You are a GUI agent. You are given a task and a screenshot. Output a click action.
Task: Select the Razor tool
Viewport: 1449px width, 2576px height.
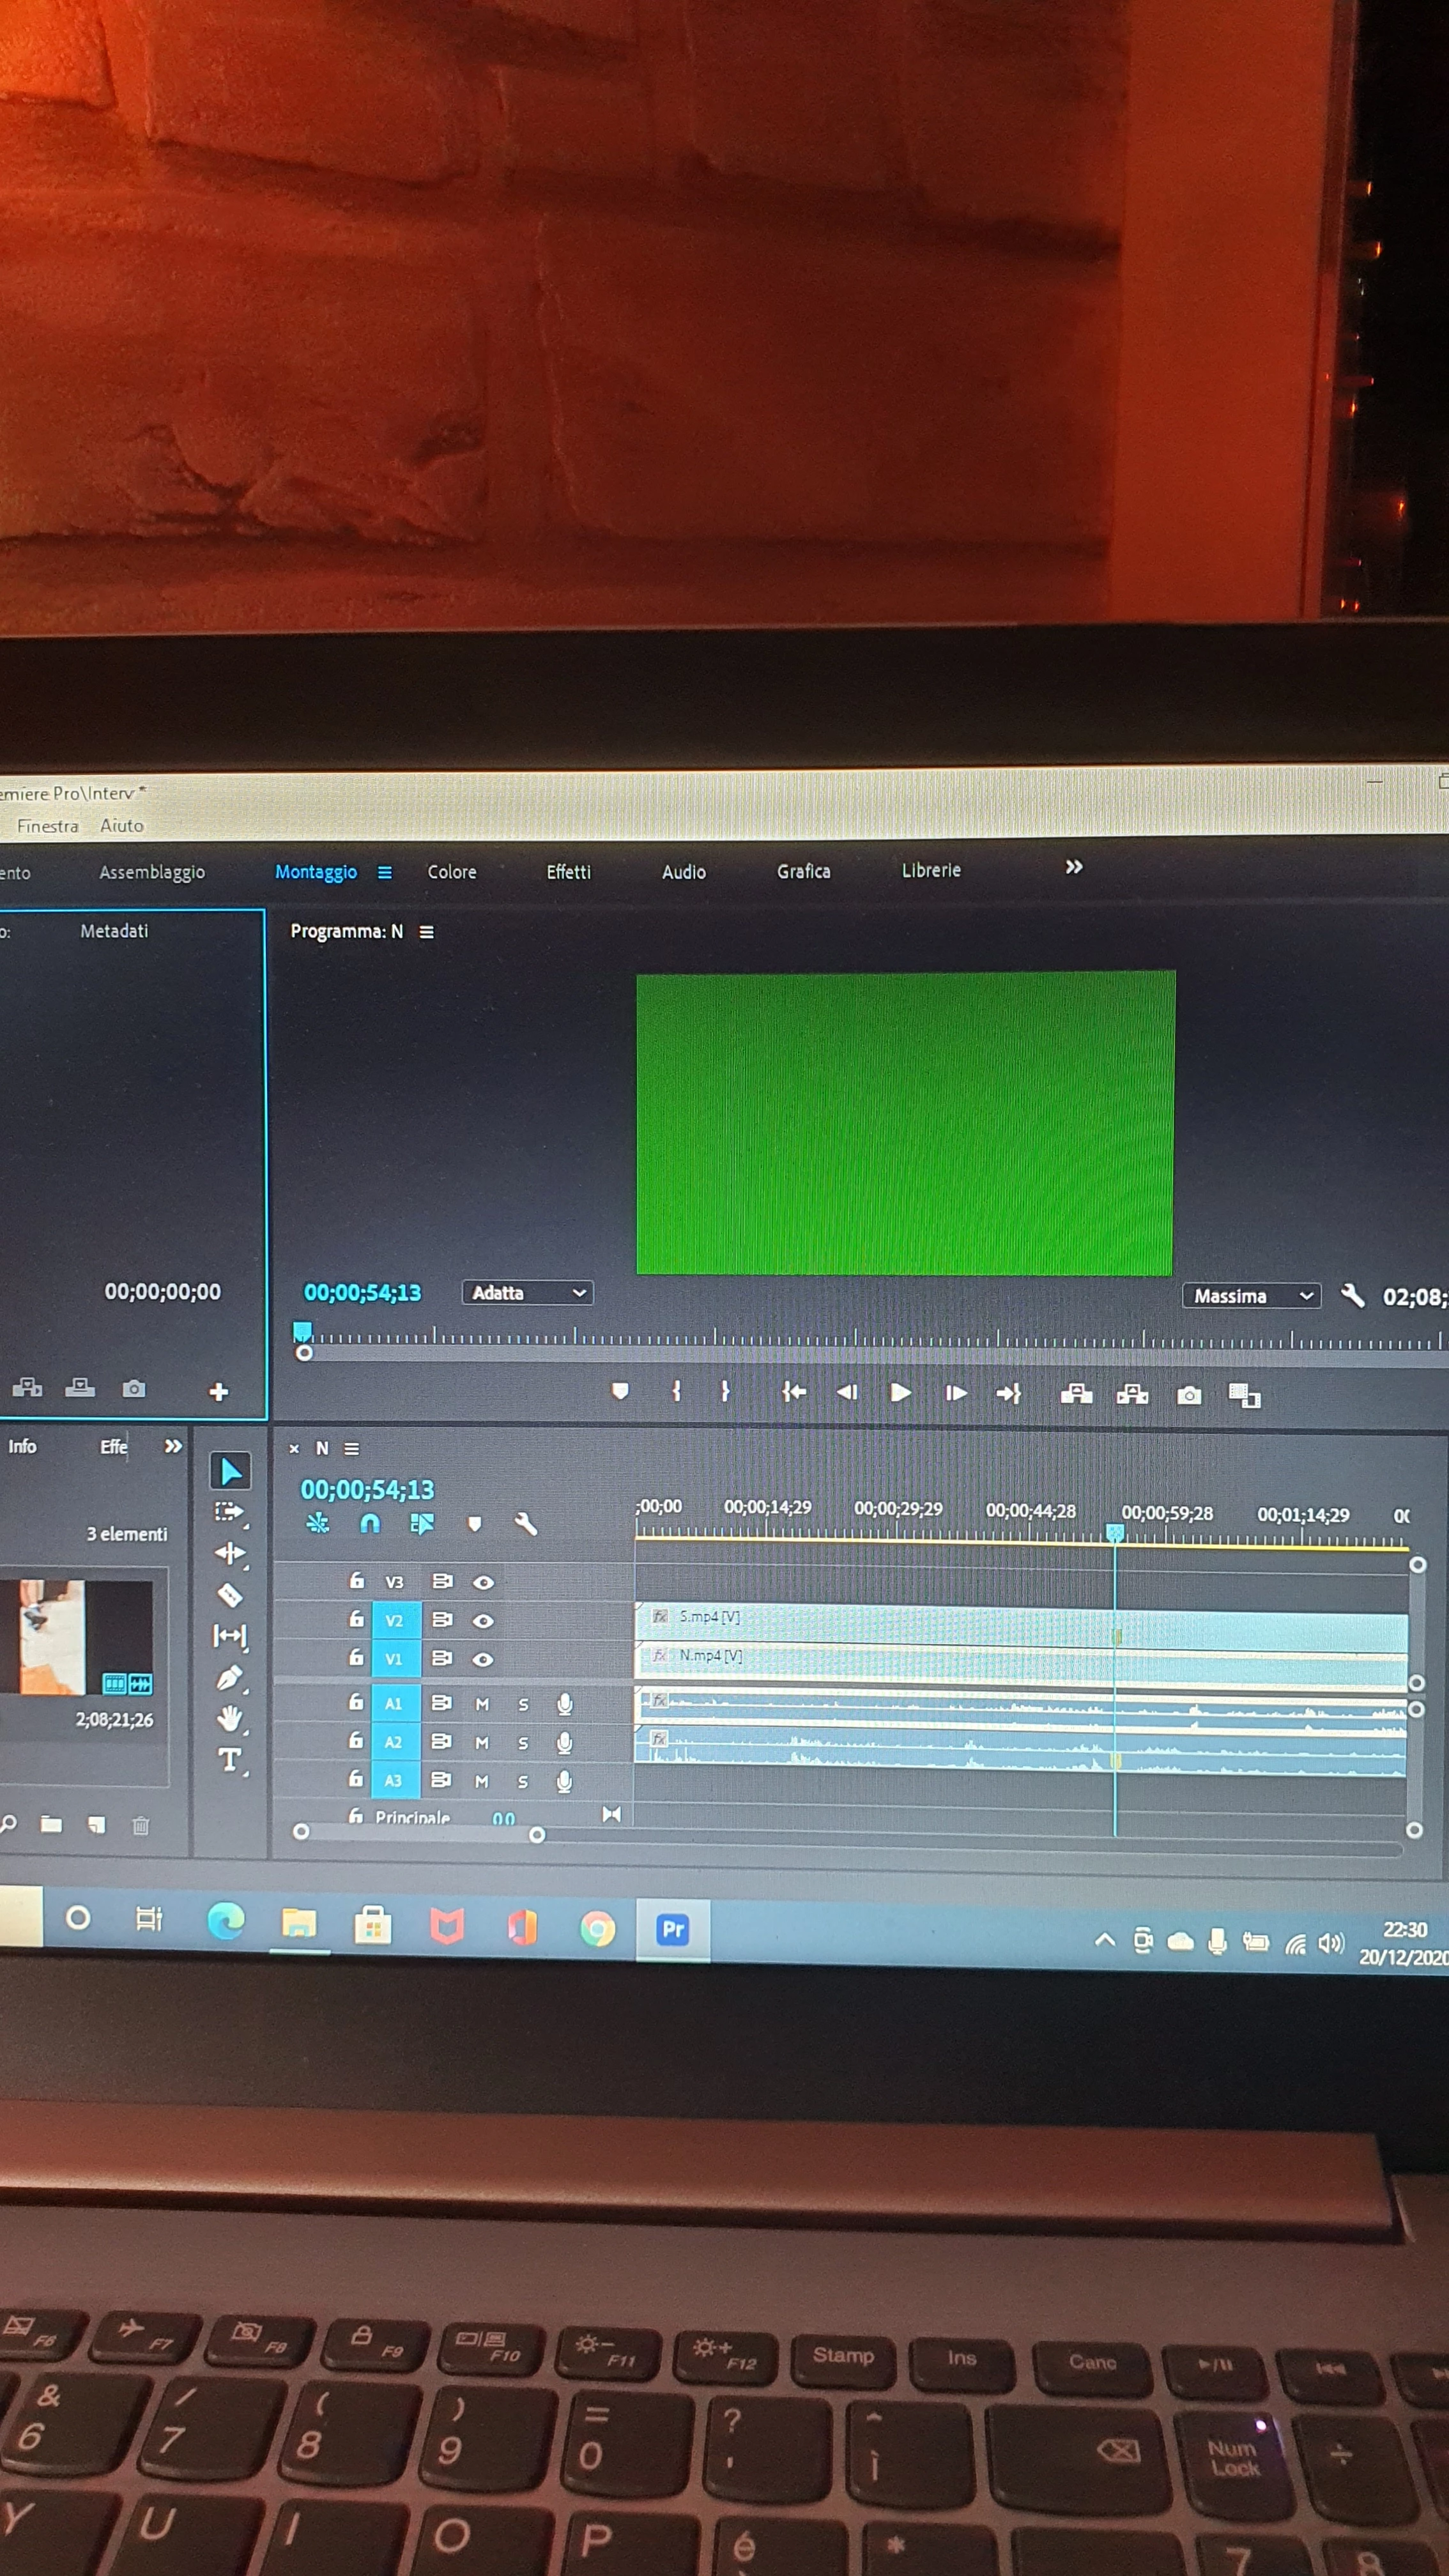pos(230,1595)
